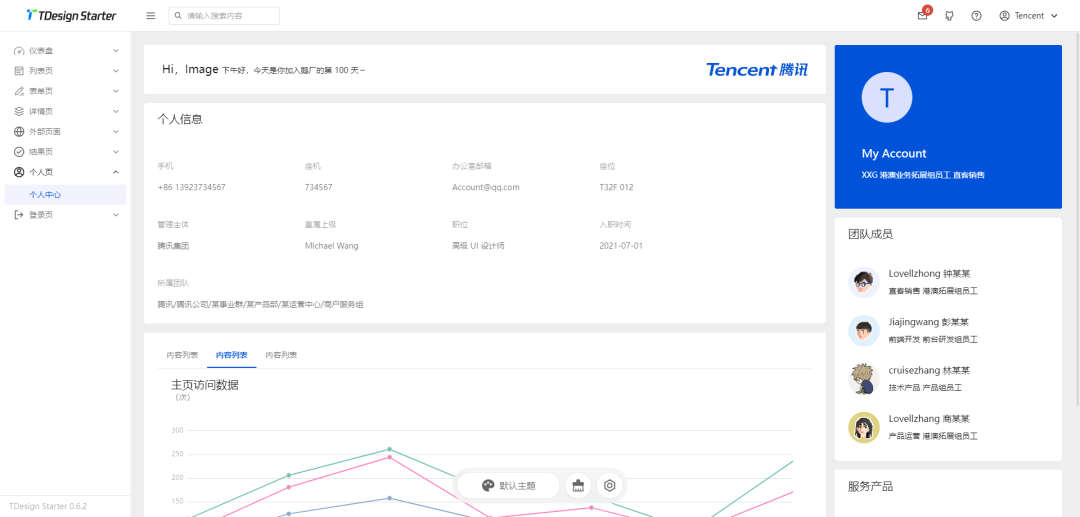Click the result page check-circle icon
Screen dimensions: 1080x517
[19, 151]
